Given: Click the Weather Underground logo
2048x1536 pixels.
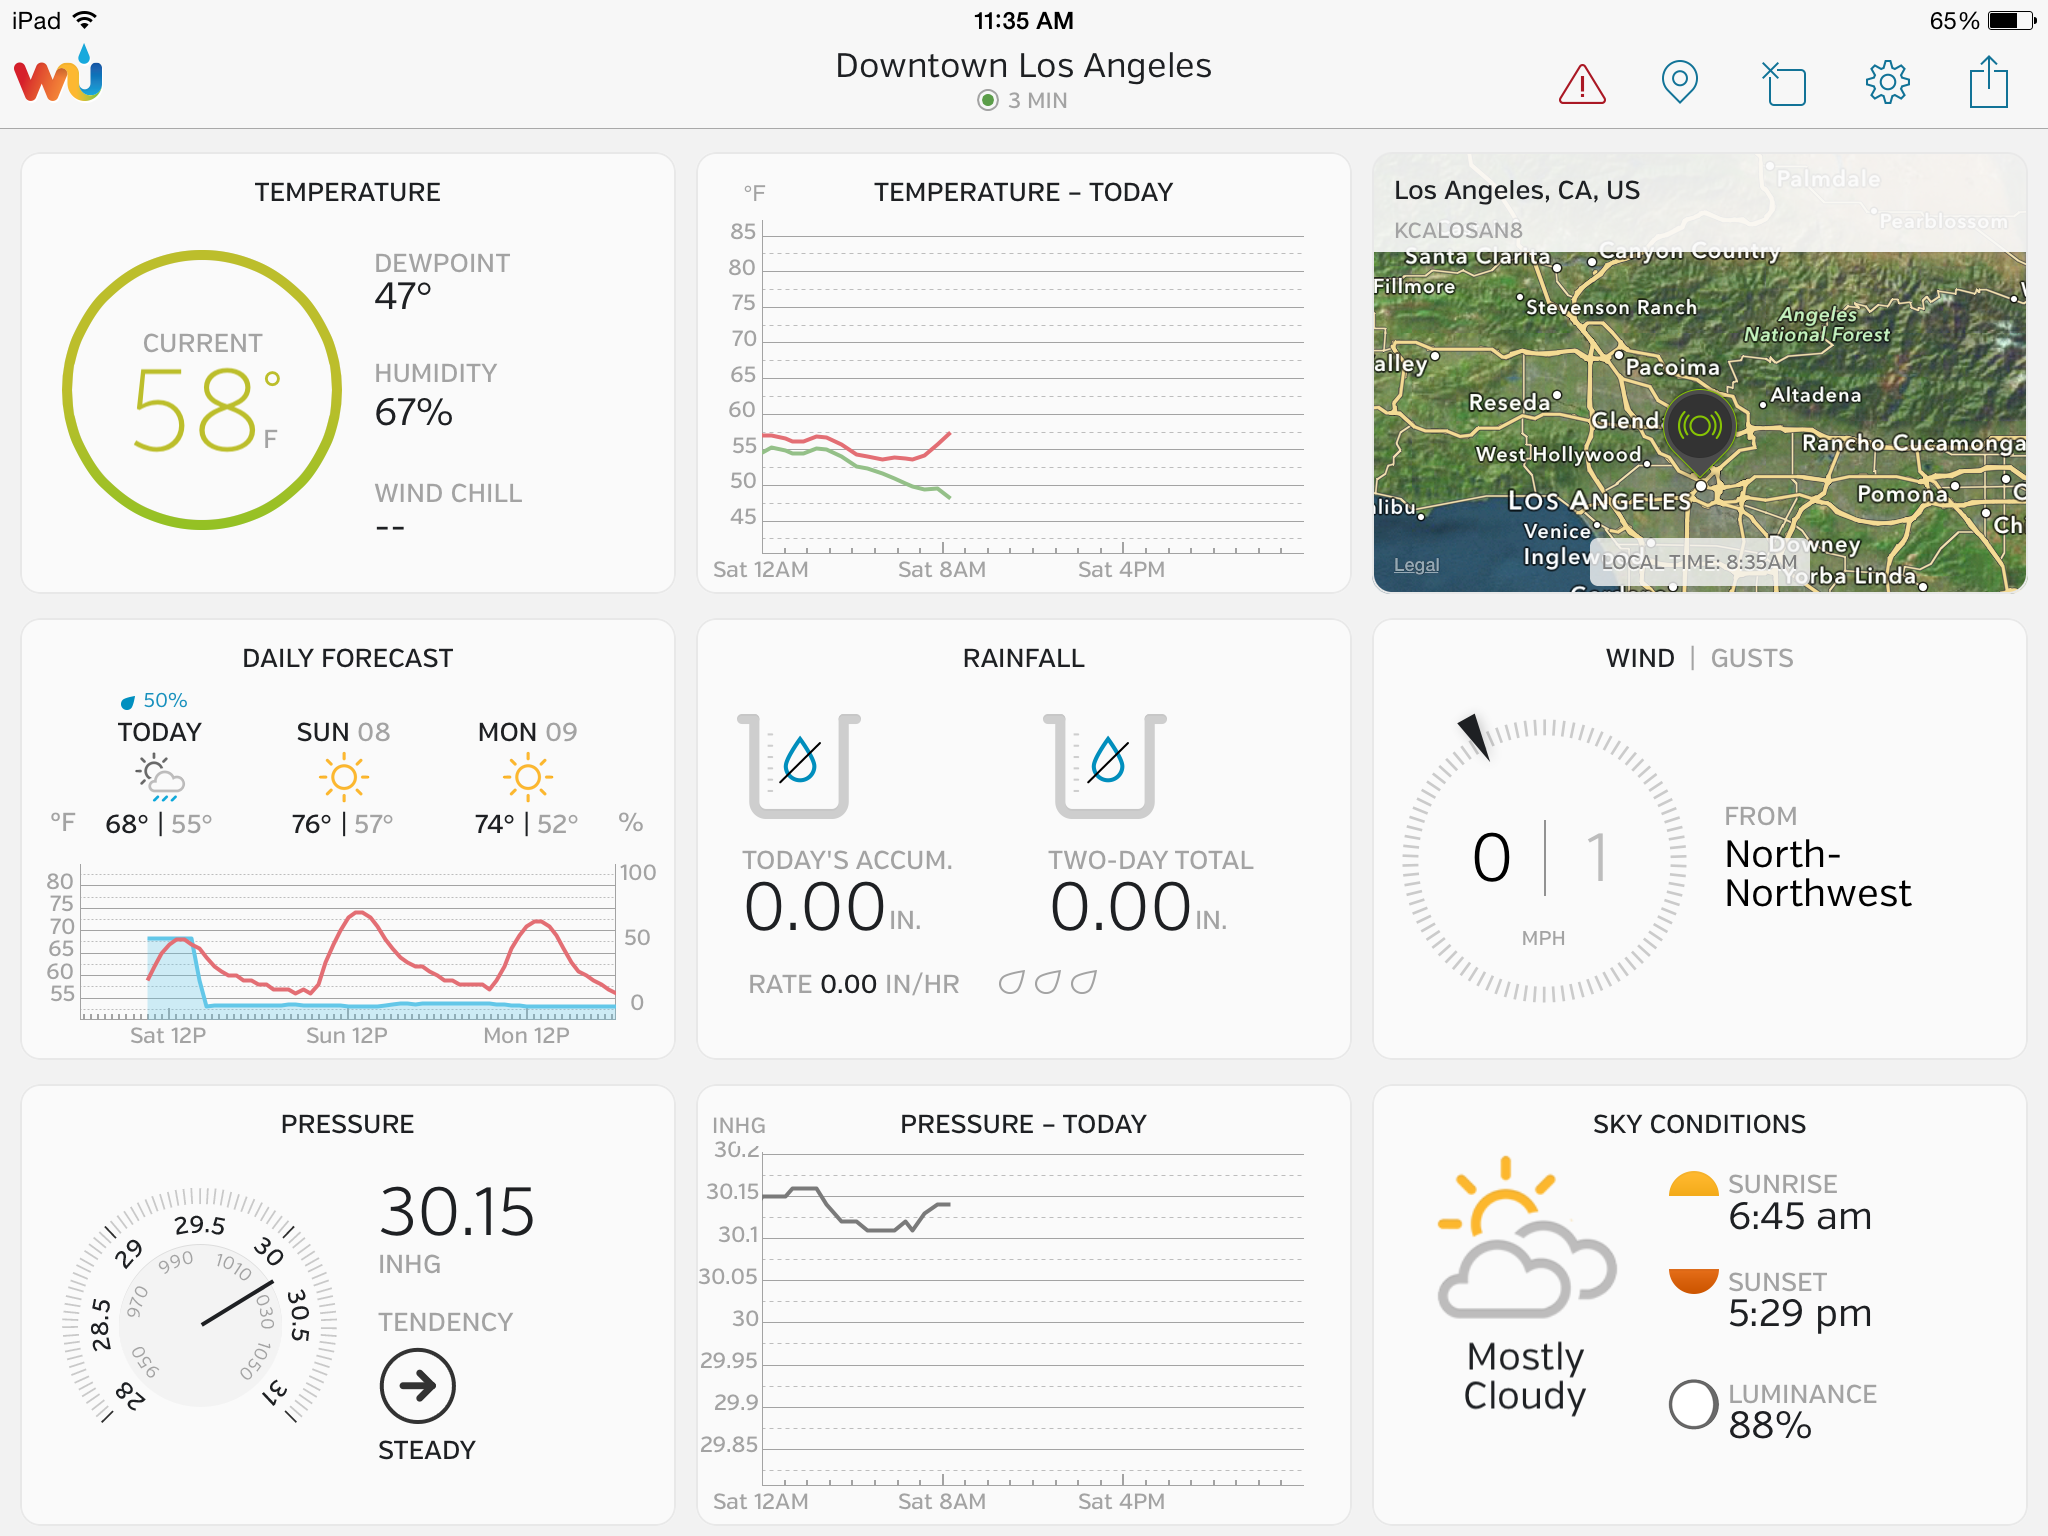Looking at the screenshot, I should (59, 76).
